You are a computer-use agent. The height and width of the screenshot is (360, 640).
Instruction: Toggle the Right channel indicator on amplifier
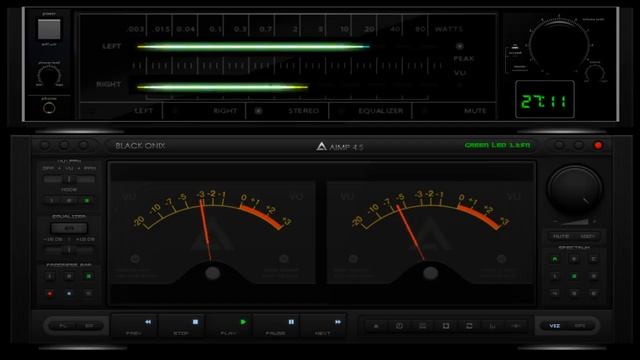(x=204, y=111)
